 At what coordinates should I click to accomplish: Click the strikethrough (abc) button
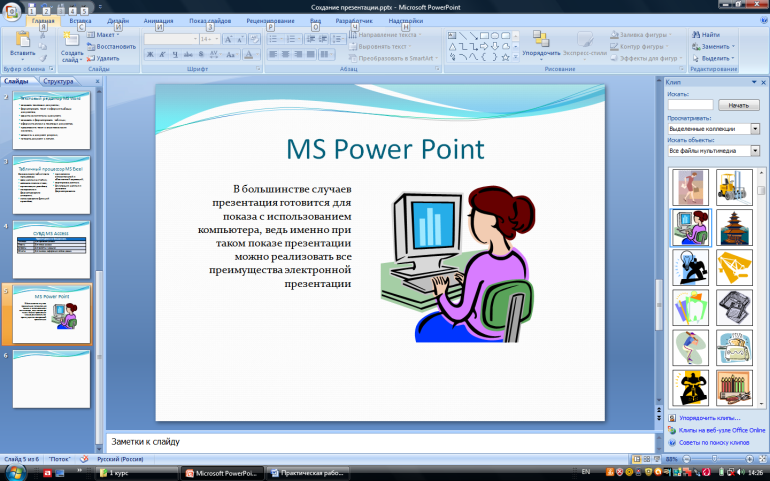click(x=188, y=55)
